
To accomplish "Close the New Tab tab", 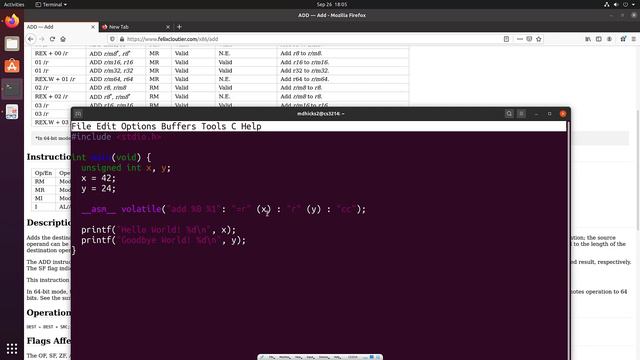I will pos(168,27).
